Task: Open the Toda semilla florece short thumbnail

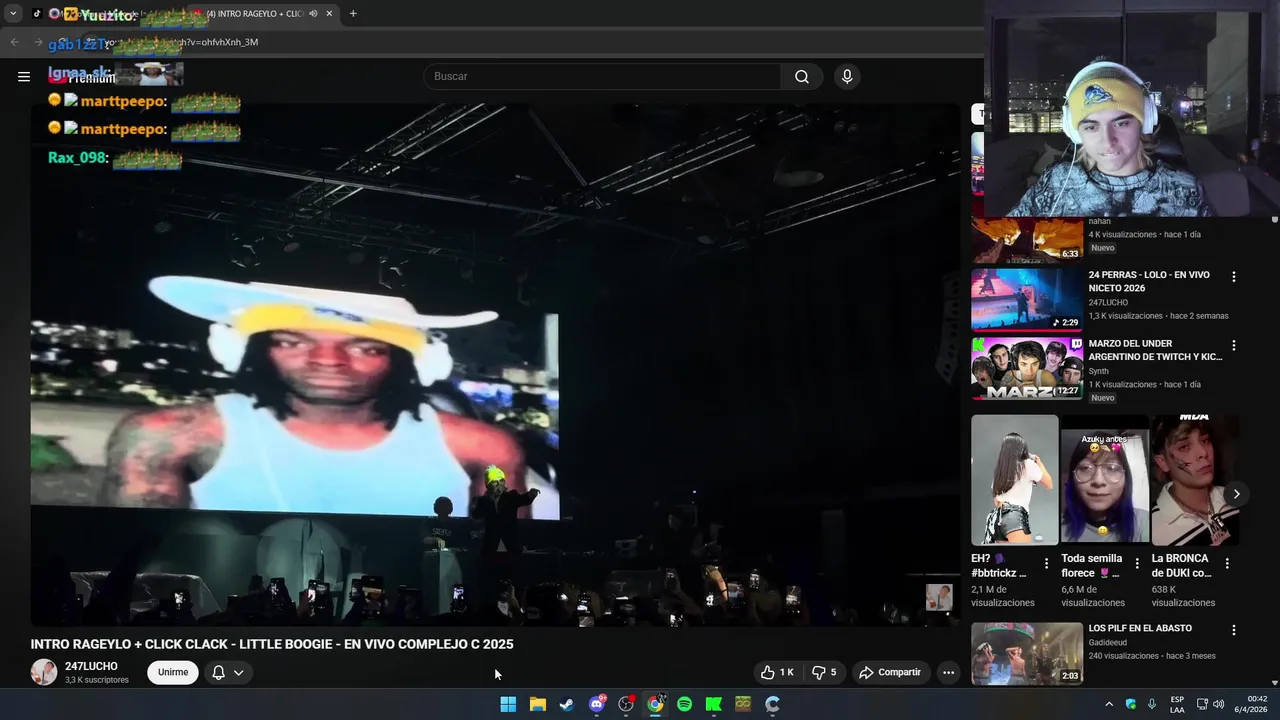Action: tap(1104, 480)
